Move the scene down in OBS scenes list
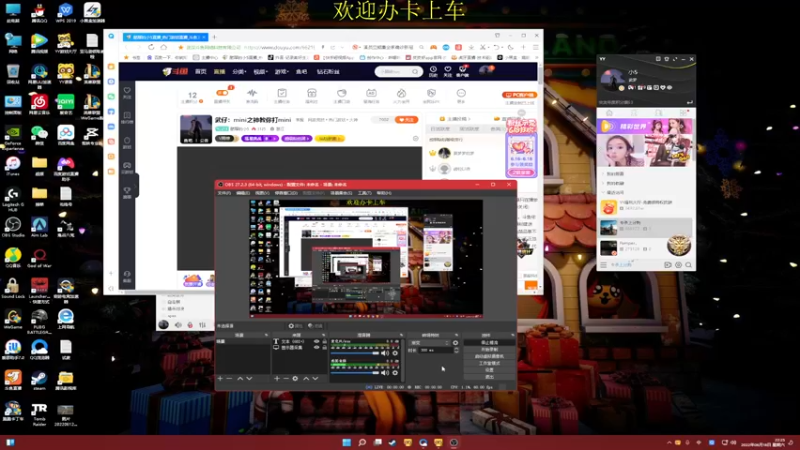 pyautogui.click(x=249, y=379)
